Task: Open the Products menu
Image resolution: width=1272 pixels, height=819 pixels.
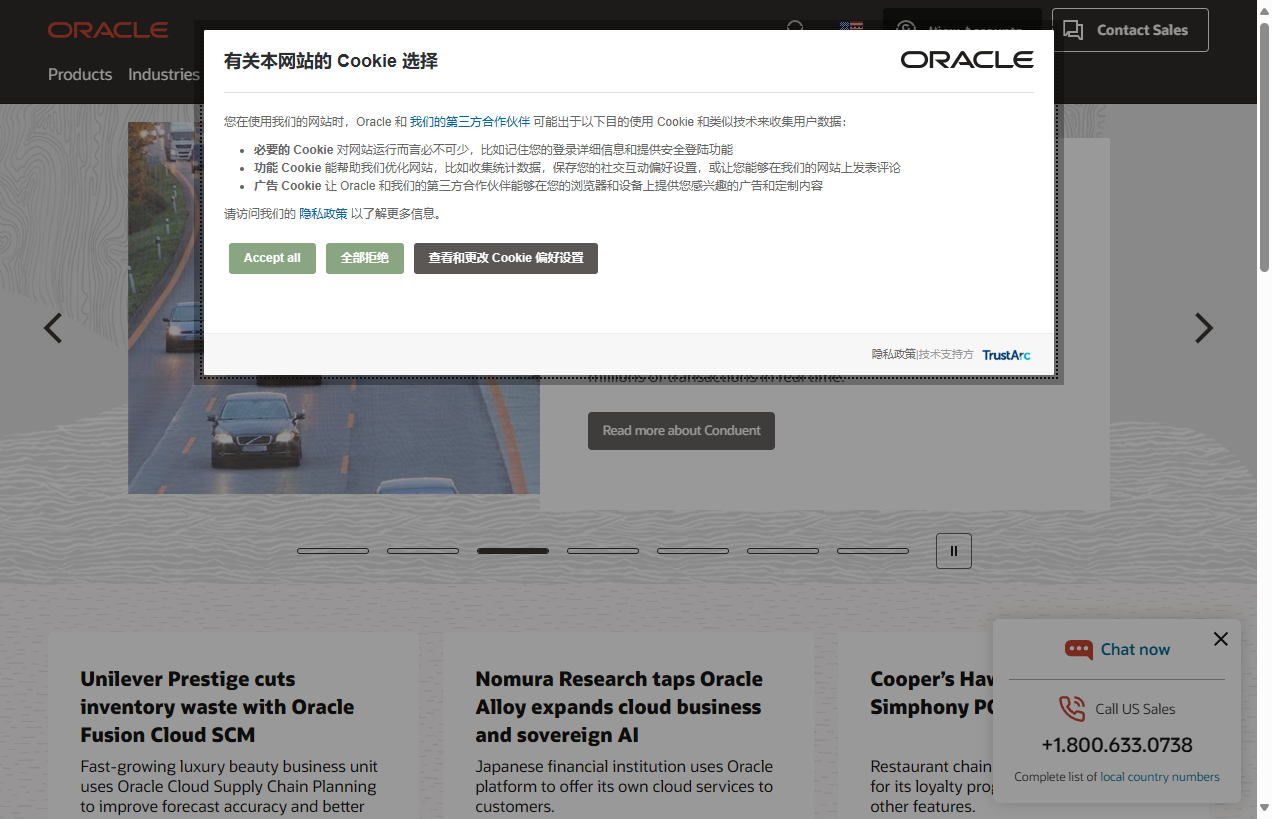Action: [80, 74]
